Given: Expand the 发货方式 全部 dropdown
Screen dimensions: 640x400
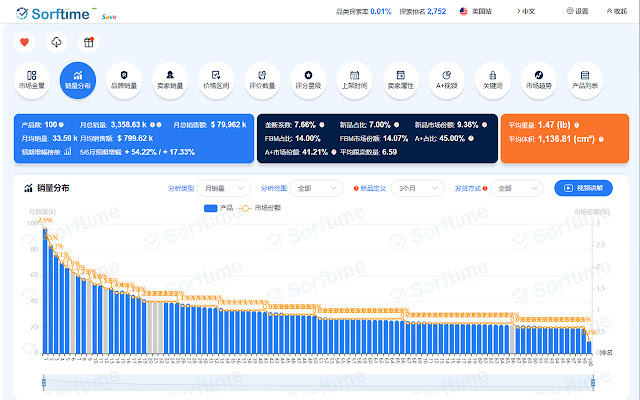Looking at the screenshot, I should (x=517, y=188).
